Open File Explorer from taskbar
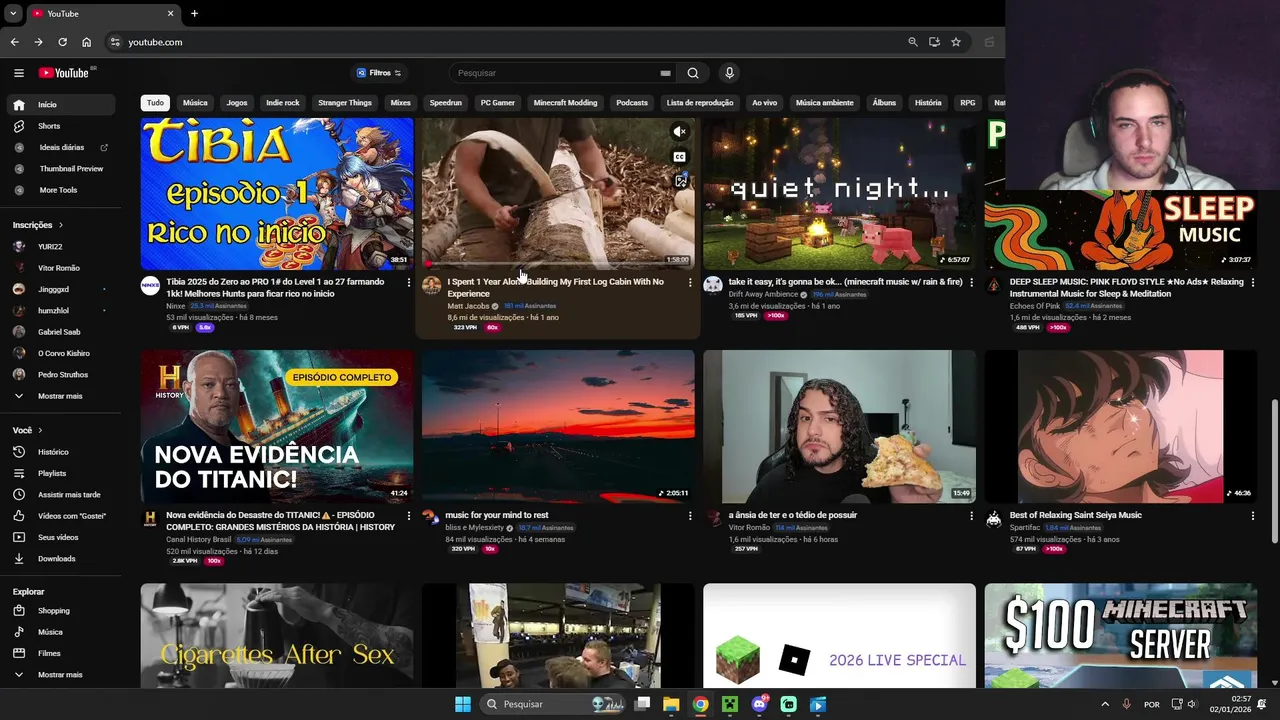Viewport: 1280px width, 720px height. (671, 704)
